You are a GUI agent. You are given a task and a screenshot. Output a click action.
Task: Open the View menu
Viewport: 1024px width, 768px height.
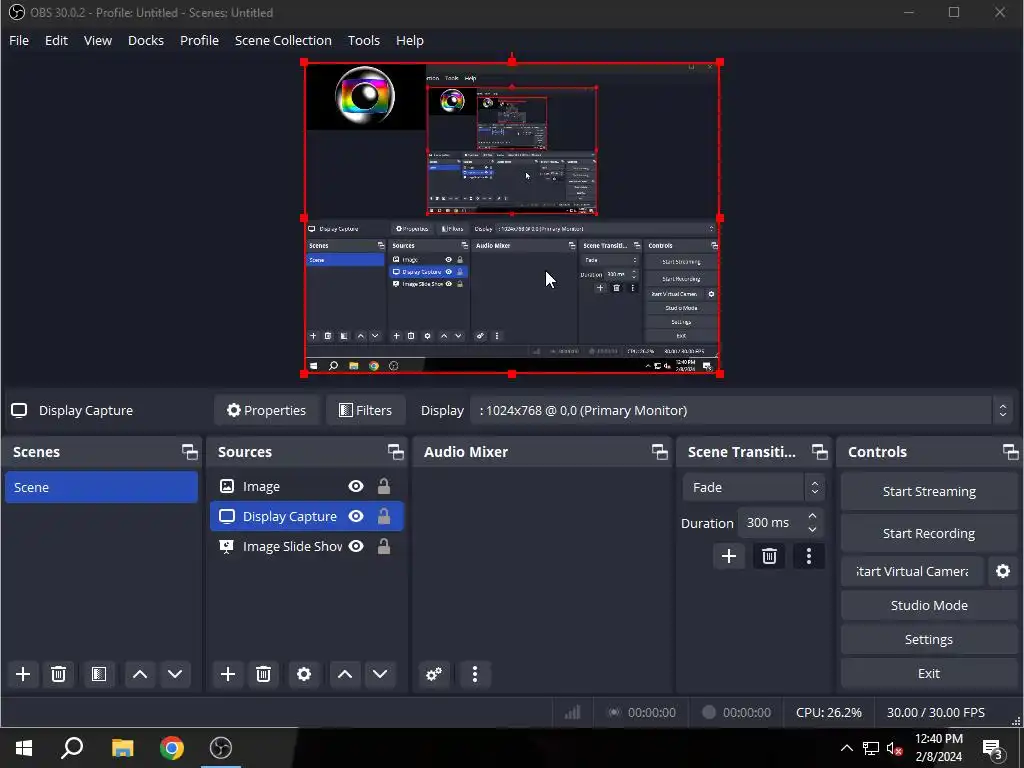97,40
